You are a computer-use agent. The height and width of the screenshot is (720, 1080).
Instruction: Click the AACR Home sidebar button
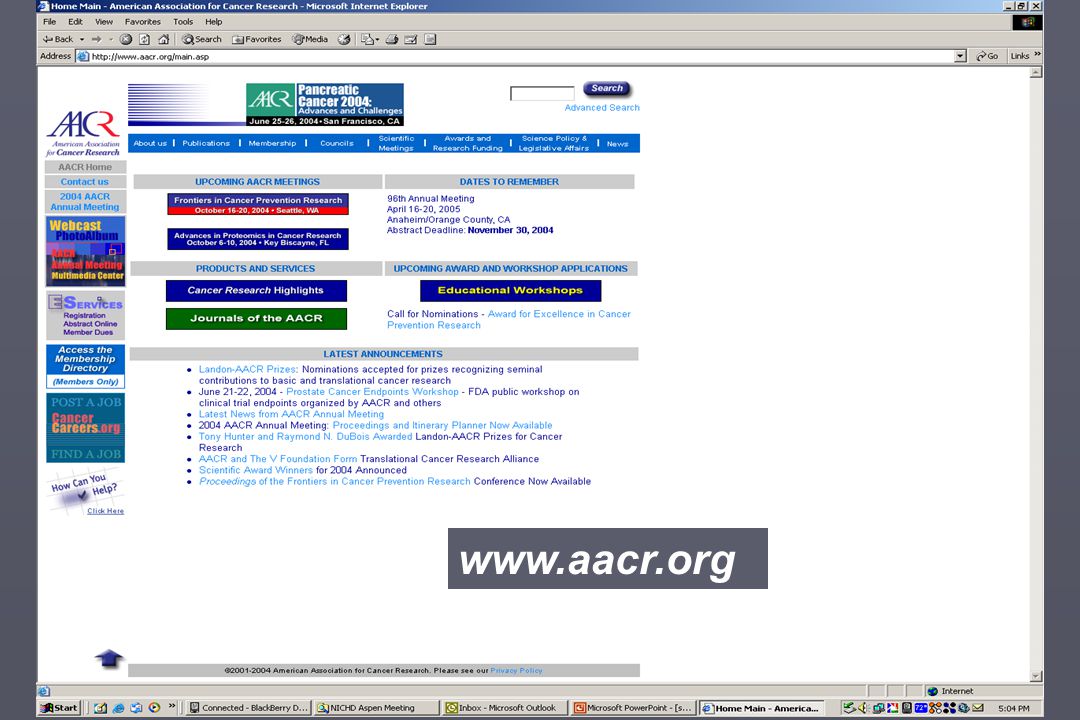click(x=85, y=167)
